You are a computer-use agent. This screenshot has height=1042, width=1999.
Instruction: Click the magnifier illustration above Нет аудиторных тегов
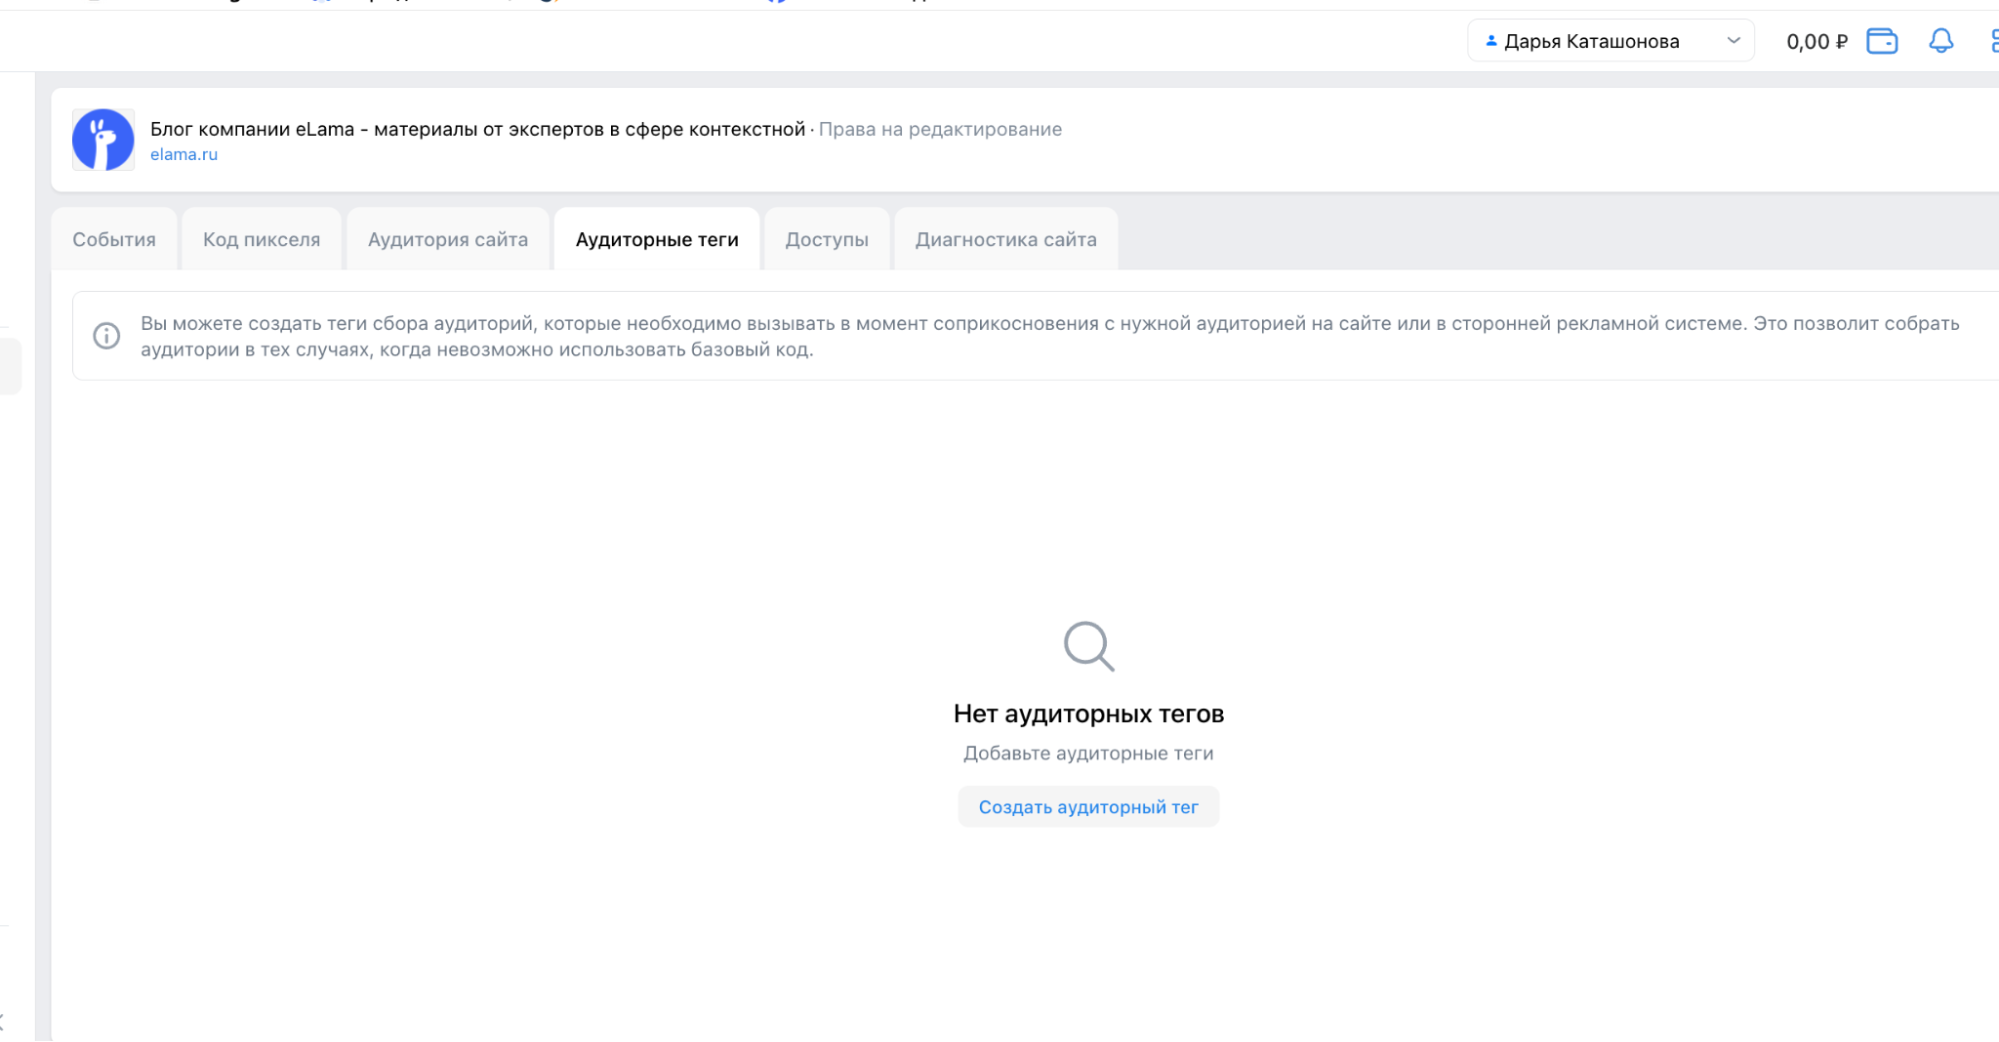[x=1088, y=646]
